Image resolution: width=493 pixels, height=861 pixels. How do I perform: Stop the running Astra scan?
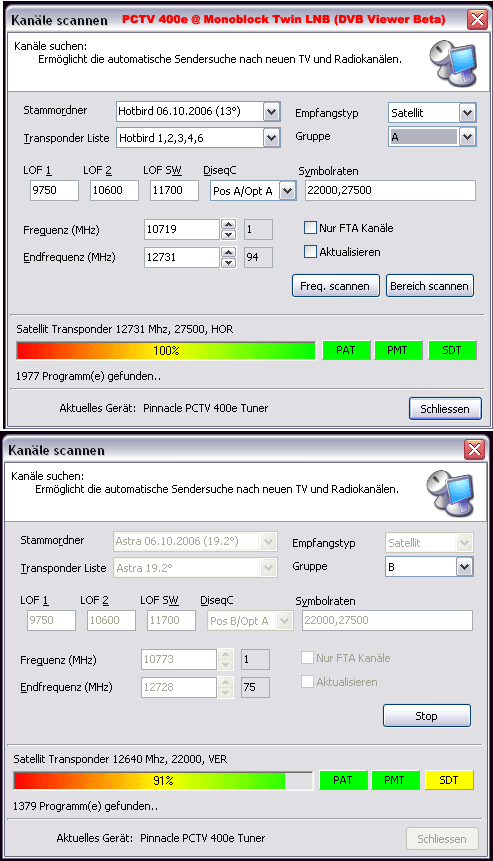[x=427, y=716]
